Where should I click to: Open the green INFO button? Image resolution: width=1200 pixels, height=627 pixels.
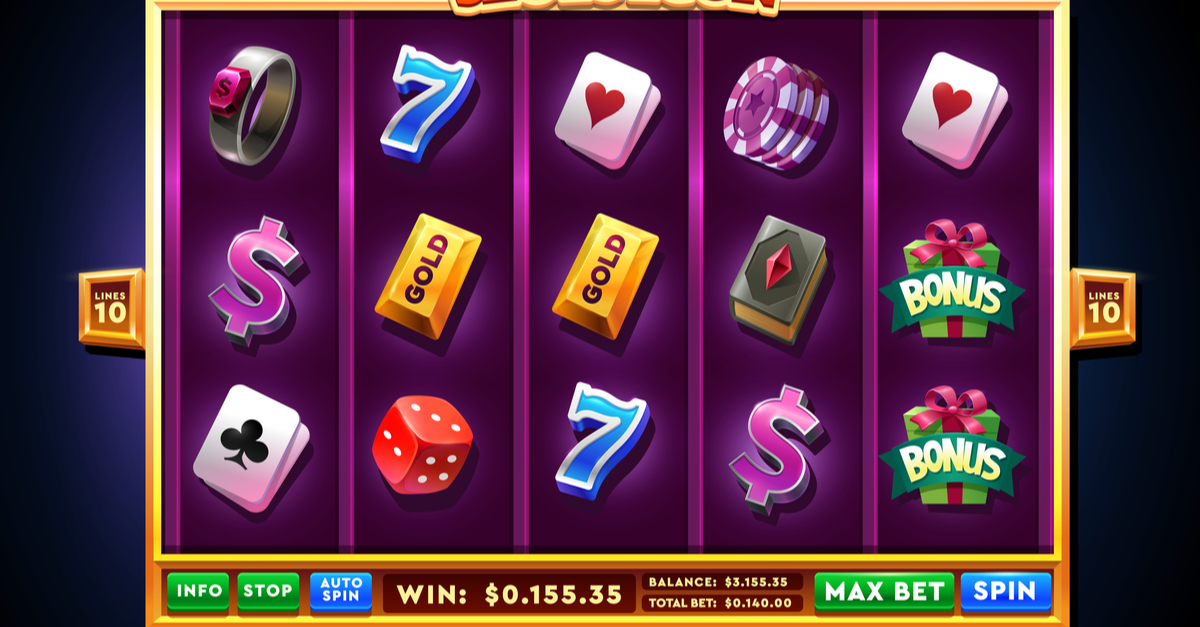point(198,592)
